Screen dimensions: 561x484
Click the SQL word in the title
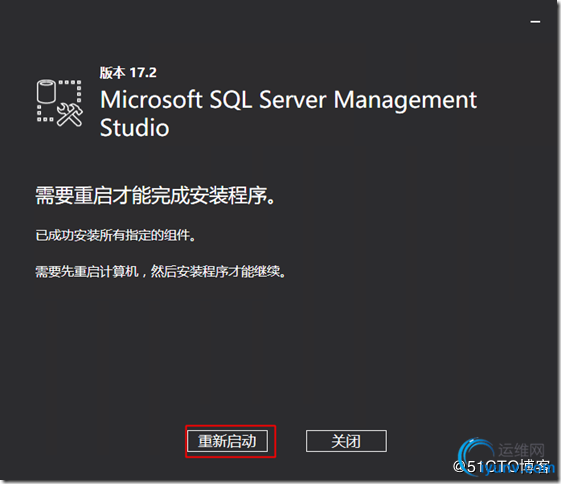(x=231, y=99)
